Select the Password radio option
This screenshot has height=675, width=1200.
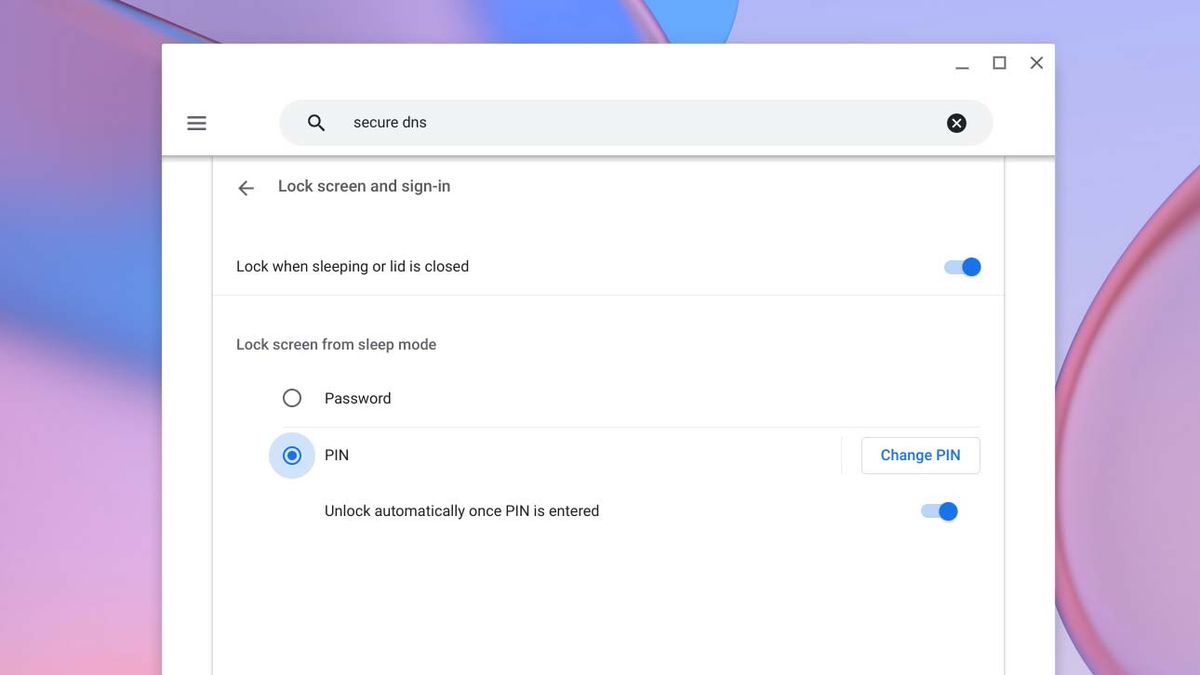pyautogui.click(x=291, y=397)
